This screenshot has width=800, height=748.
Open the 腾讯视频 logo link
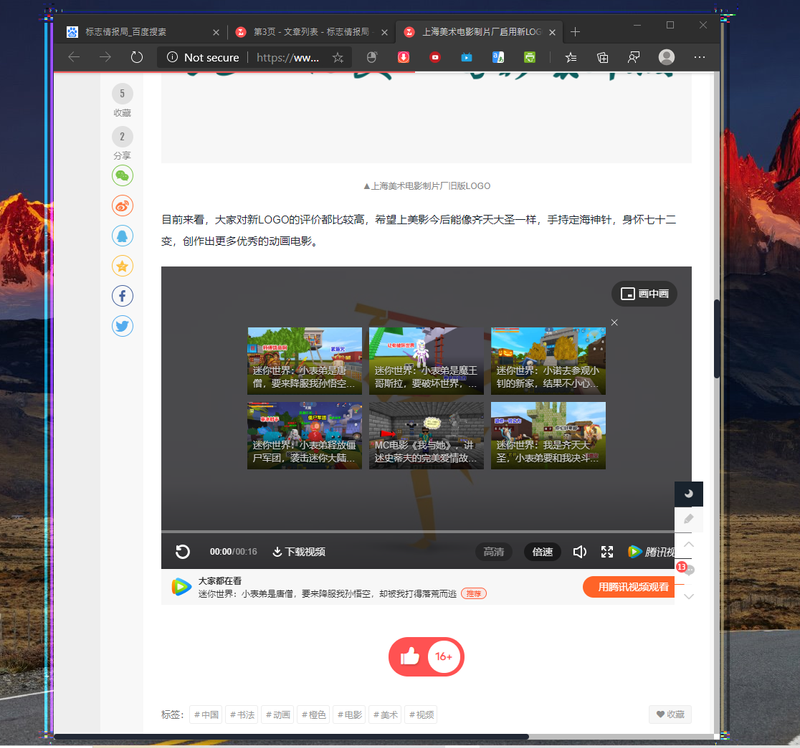(651, 552)
